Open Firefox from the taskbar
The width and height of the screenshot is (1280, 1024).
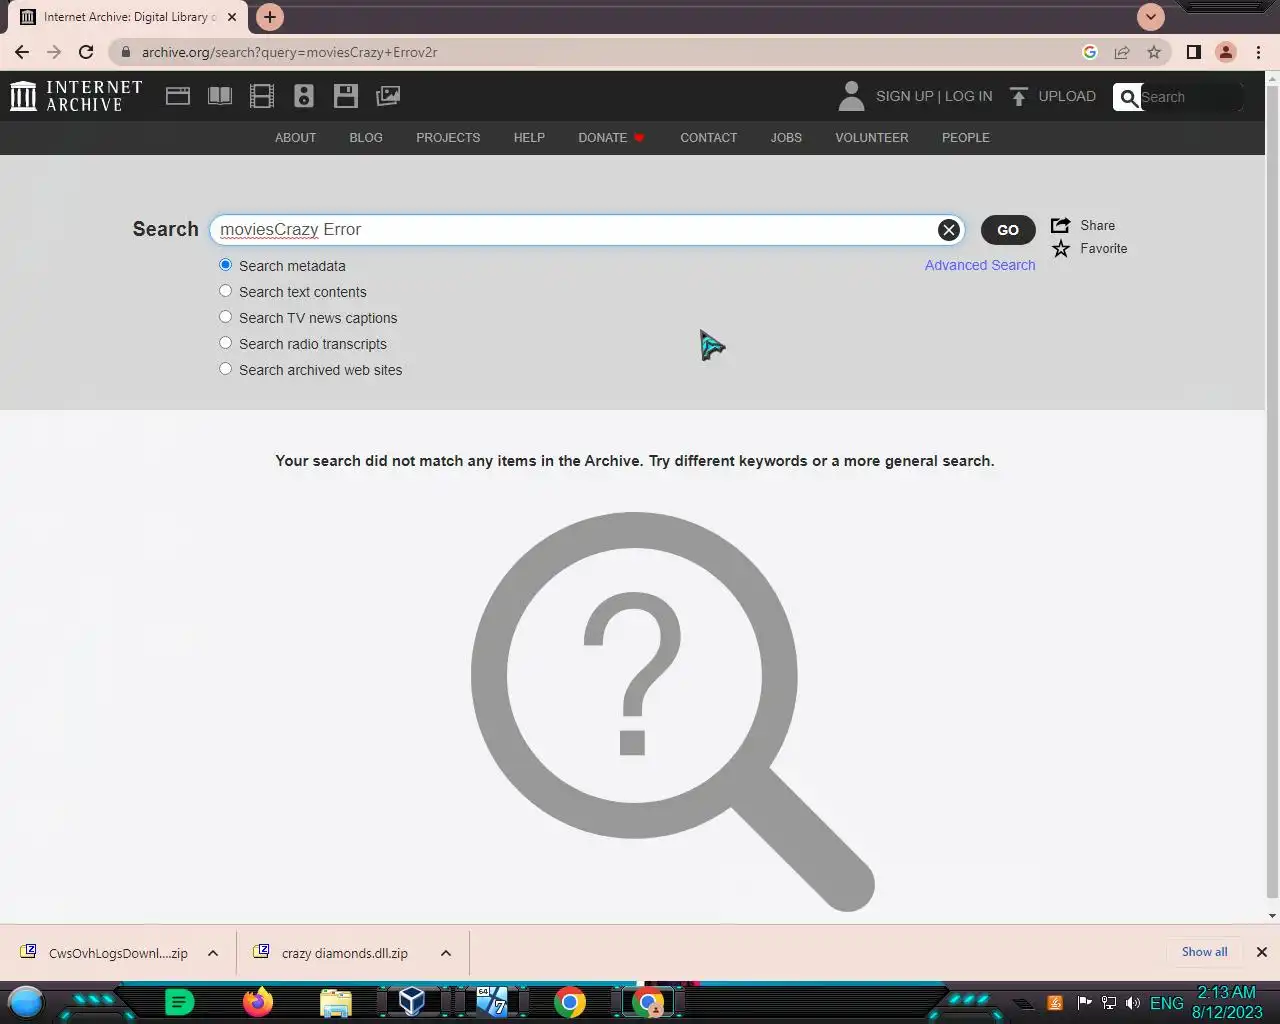[258, 1001]
